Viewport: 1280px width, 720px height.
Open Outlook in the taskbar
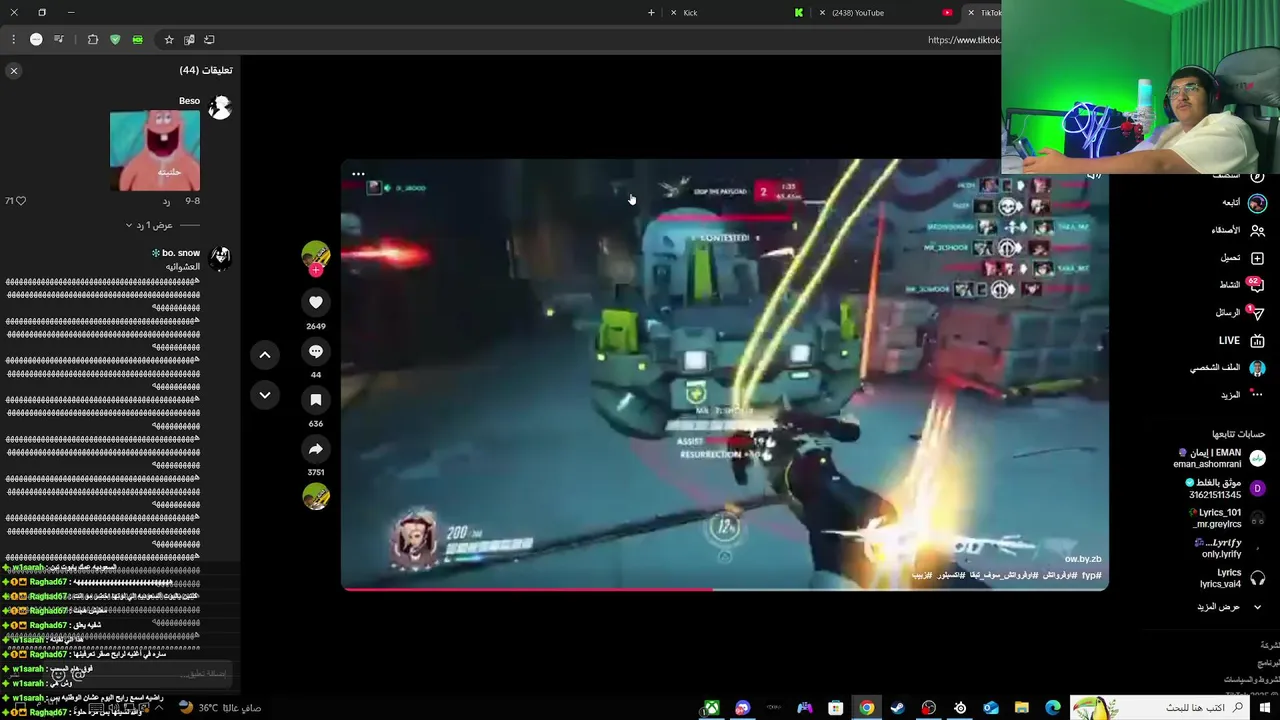pyautogui.click(x=990, y=708)
